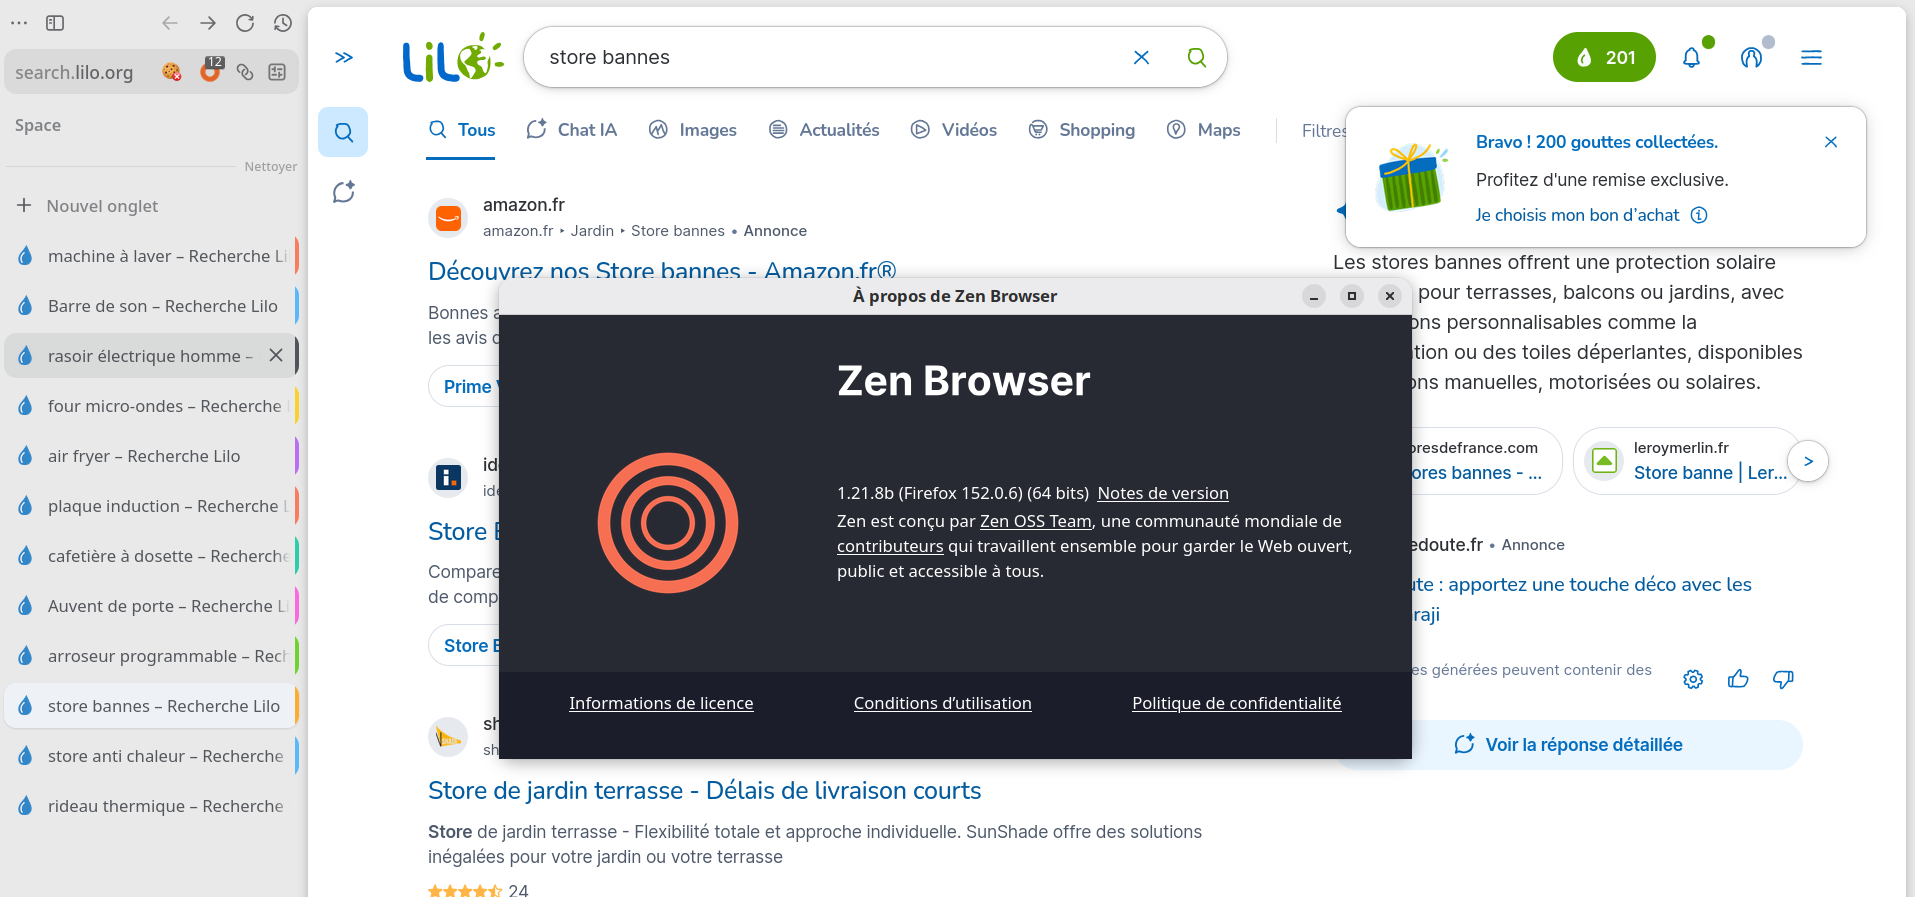Switch to arroseur programmable tab
1915x897 pixels.
151,656
